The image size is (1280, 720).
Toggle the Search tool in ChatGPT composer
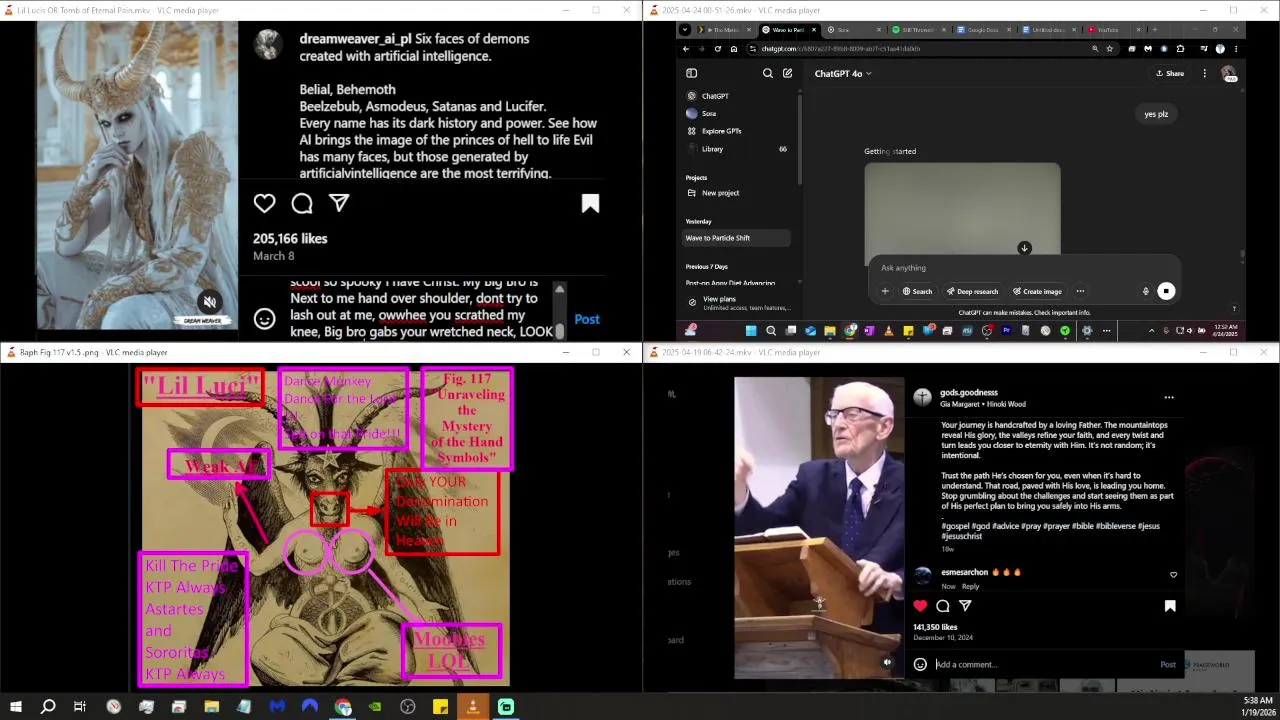(917, 291)
